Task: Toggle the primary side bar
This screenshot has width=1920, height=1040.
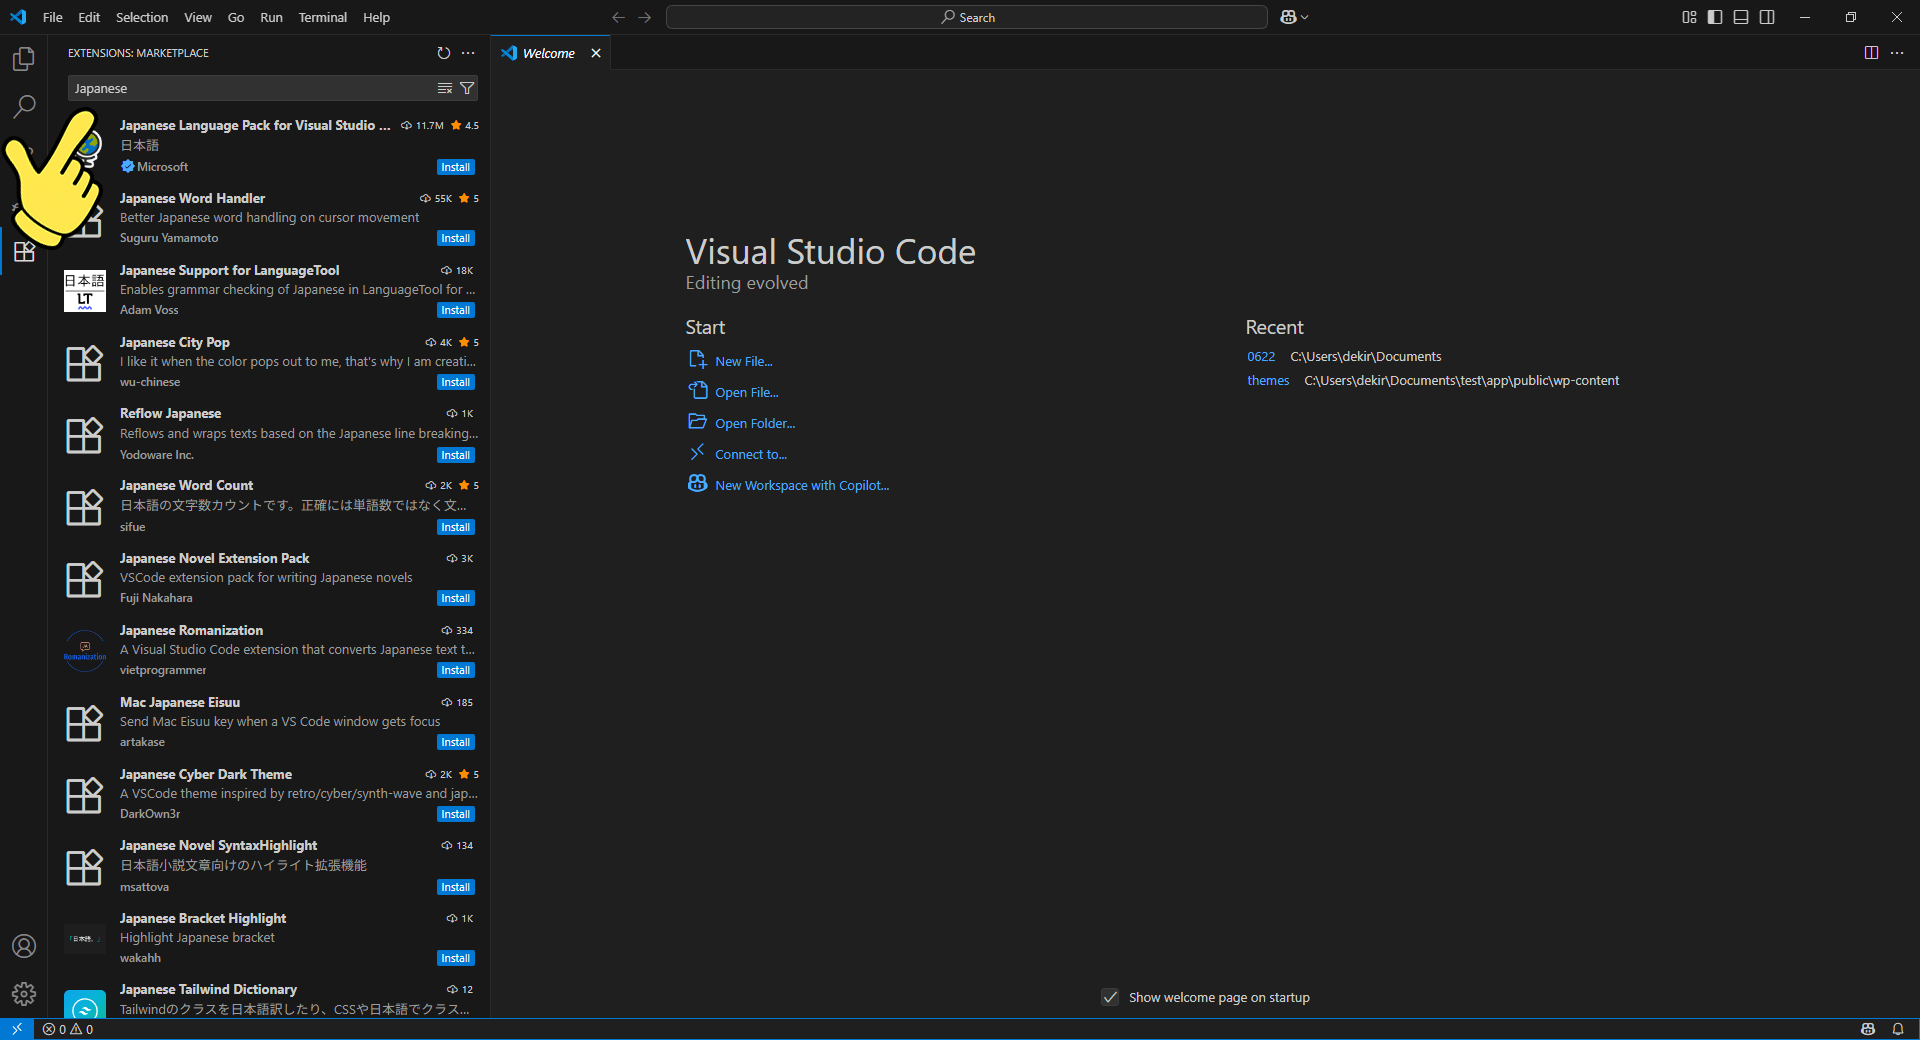Action: point(1715,17)
